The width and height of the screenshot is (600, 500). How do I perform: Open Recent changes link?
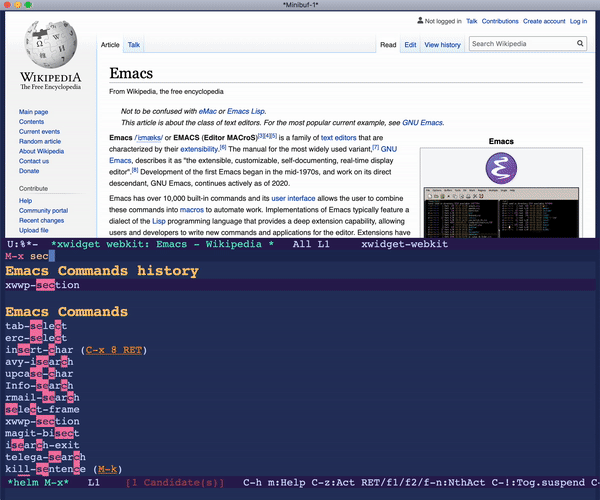[41, 220]
